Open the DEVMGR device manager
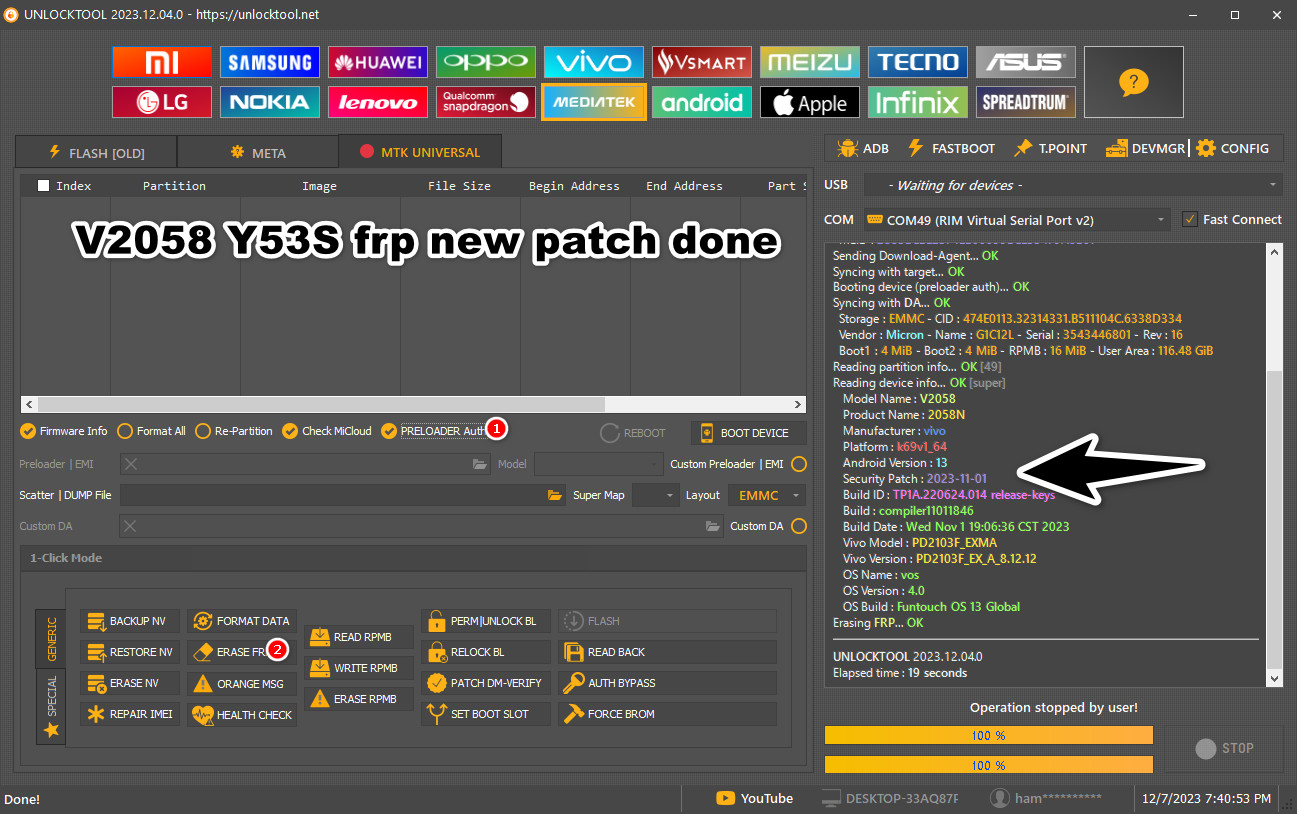This screenshot has width=1297, height=814. tap(1144, 148)
